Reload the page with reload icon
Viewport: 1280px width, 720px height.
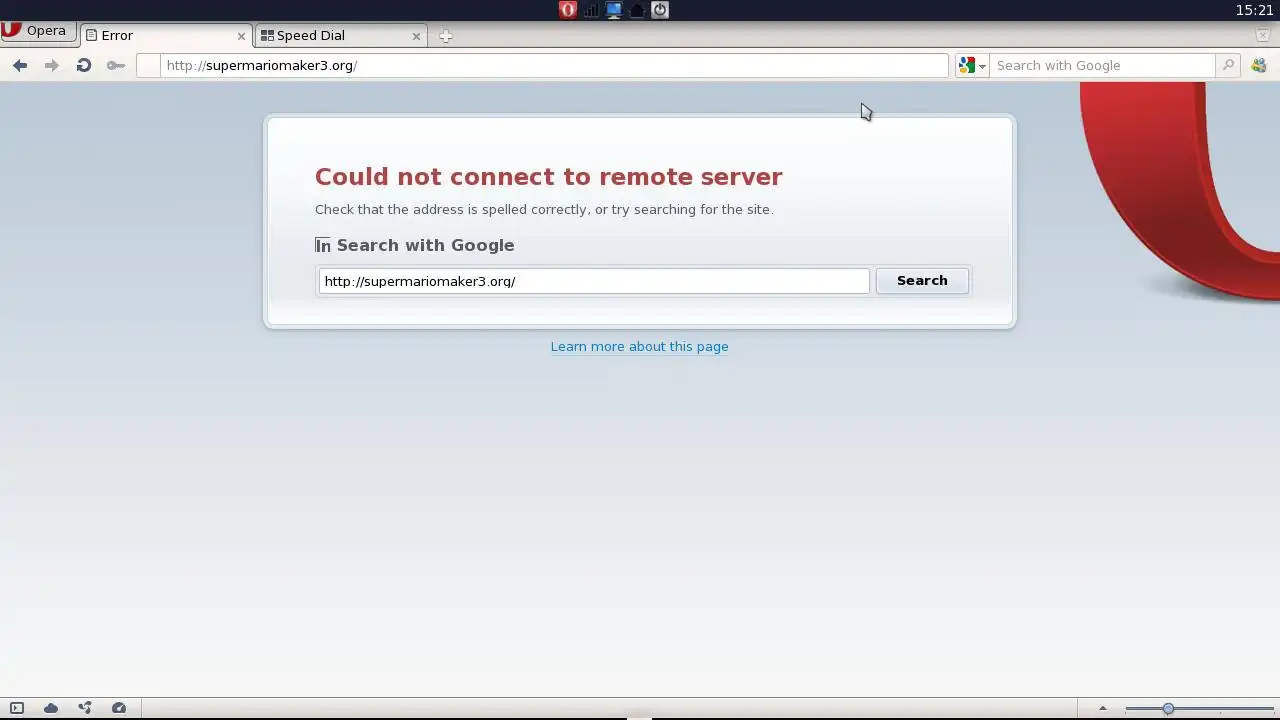(x=84, y=65)
